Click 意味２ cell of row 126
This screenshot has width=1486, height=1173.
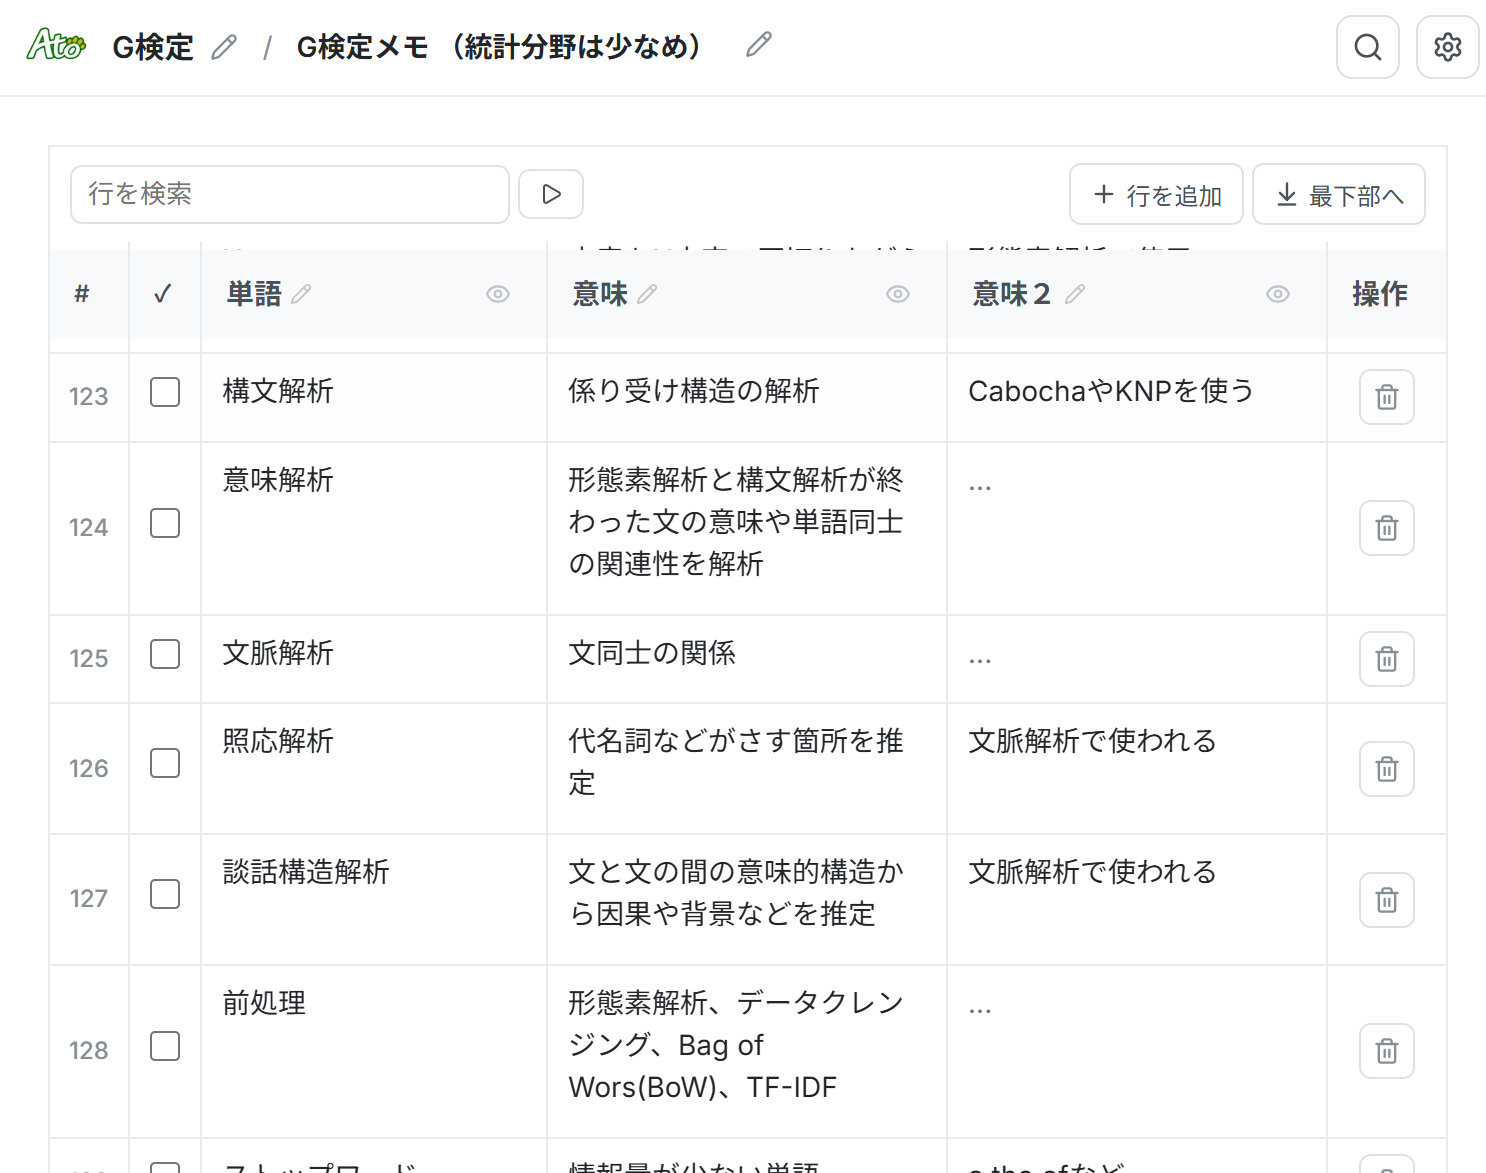pyautogui.click(x=1137, y=769)
